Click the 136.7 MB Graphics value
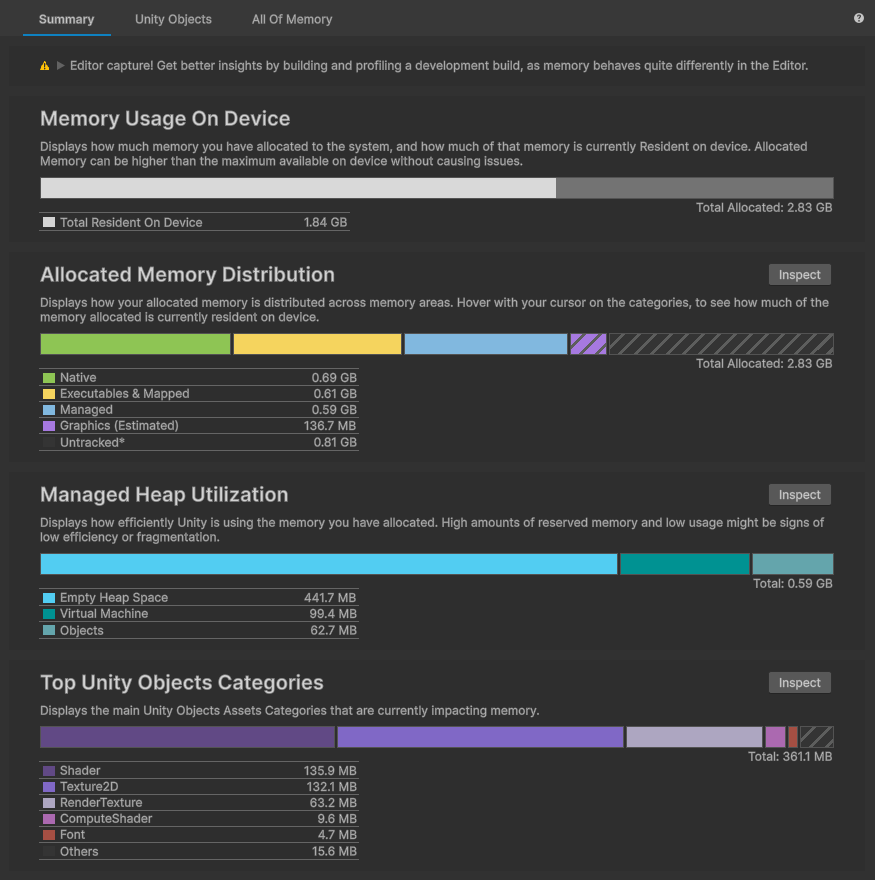This screenshot has width=875, height=880. pyautogui.click(x=330, y=426)
